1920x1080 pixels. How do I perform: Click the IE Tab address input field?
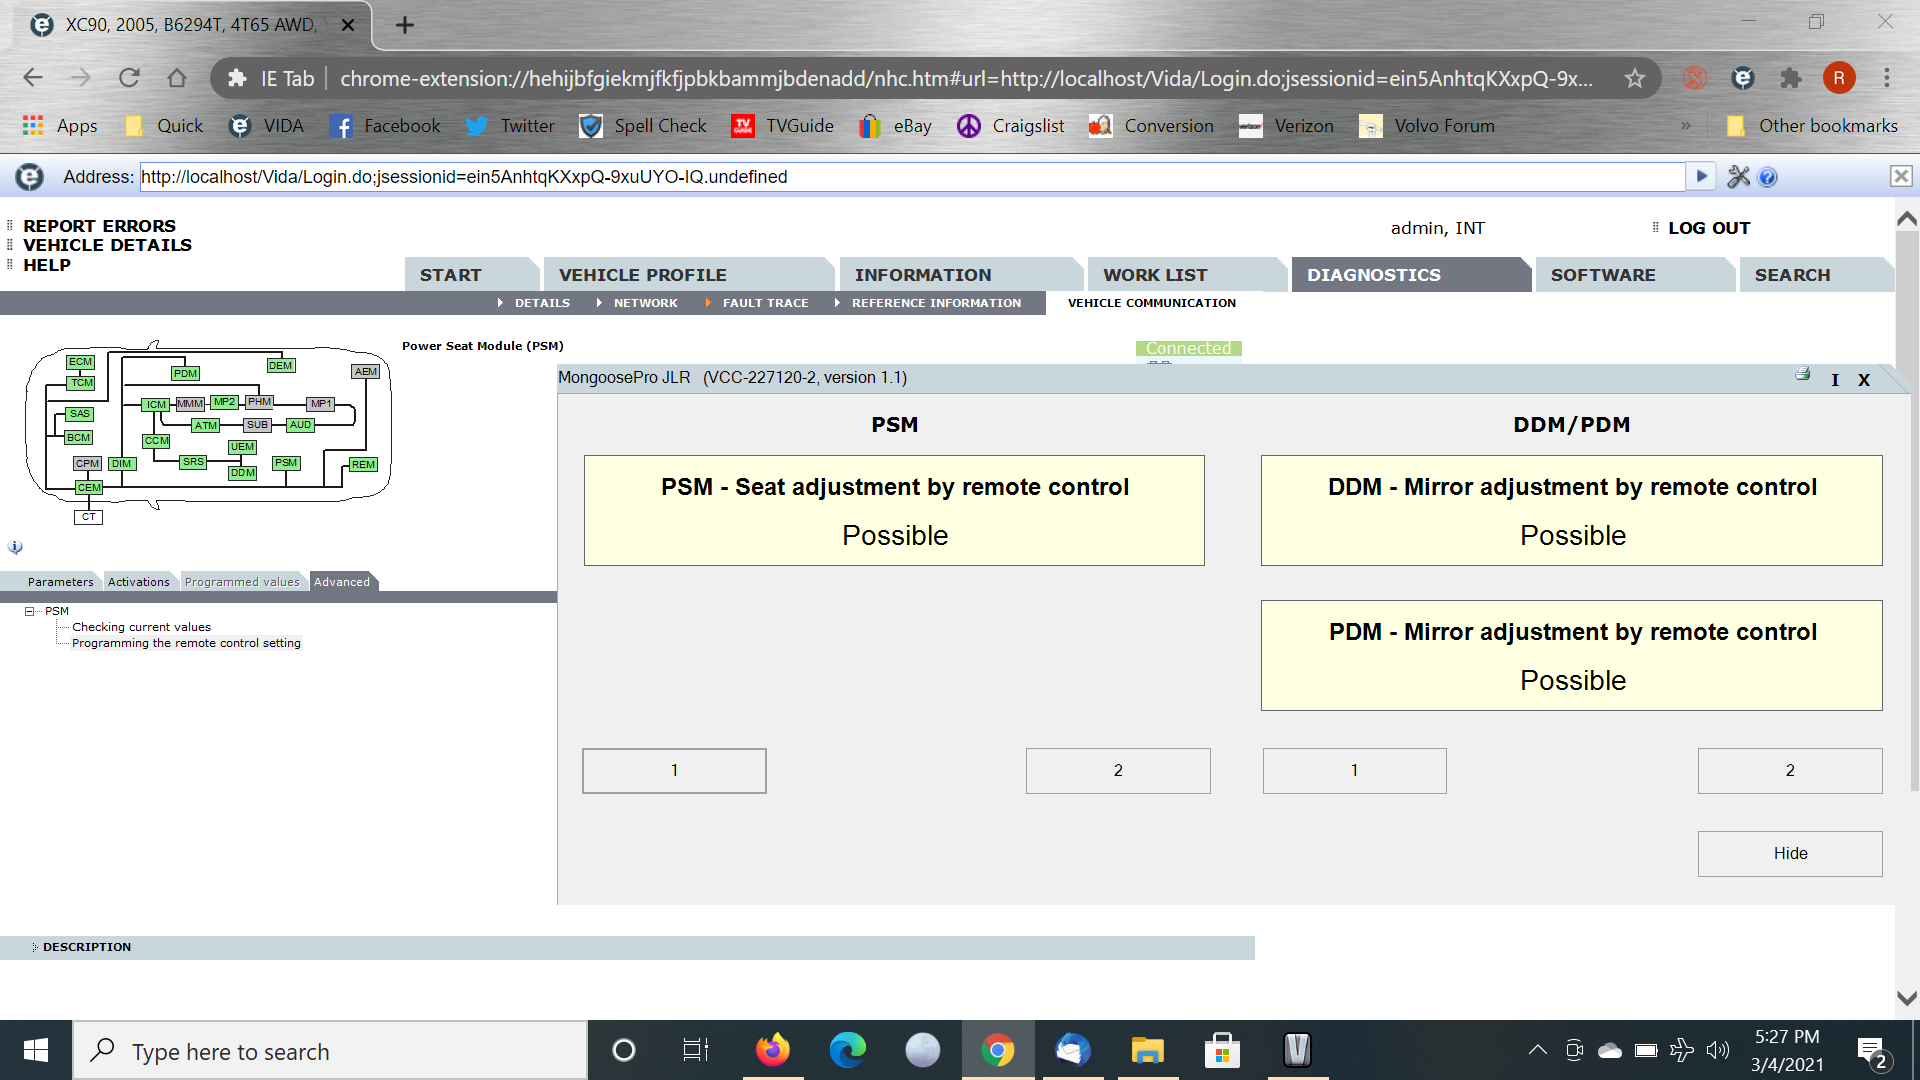pos(910,177)
